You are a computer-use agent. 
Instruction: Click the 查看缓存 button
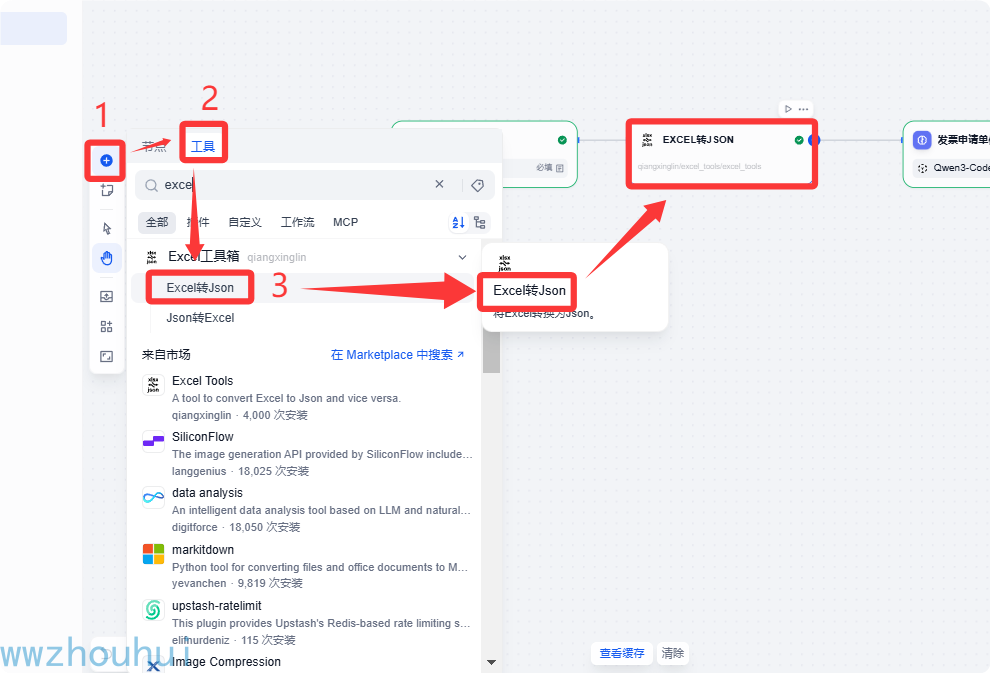point(622,653)
